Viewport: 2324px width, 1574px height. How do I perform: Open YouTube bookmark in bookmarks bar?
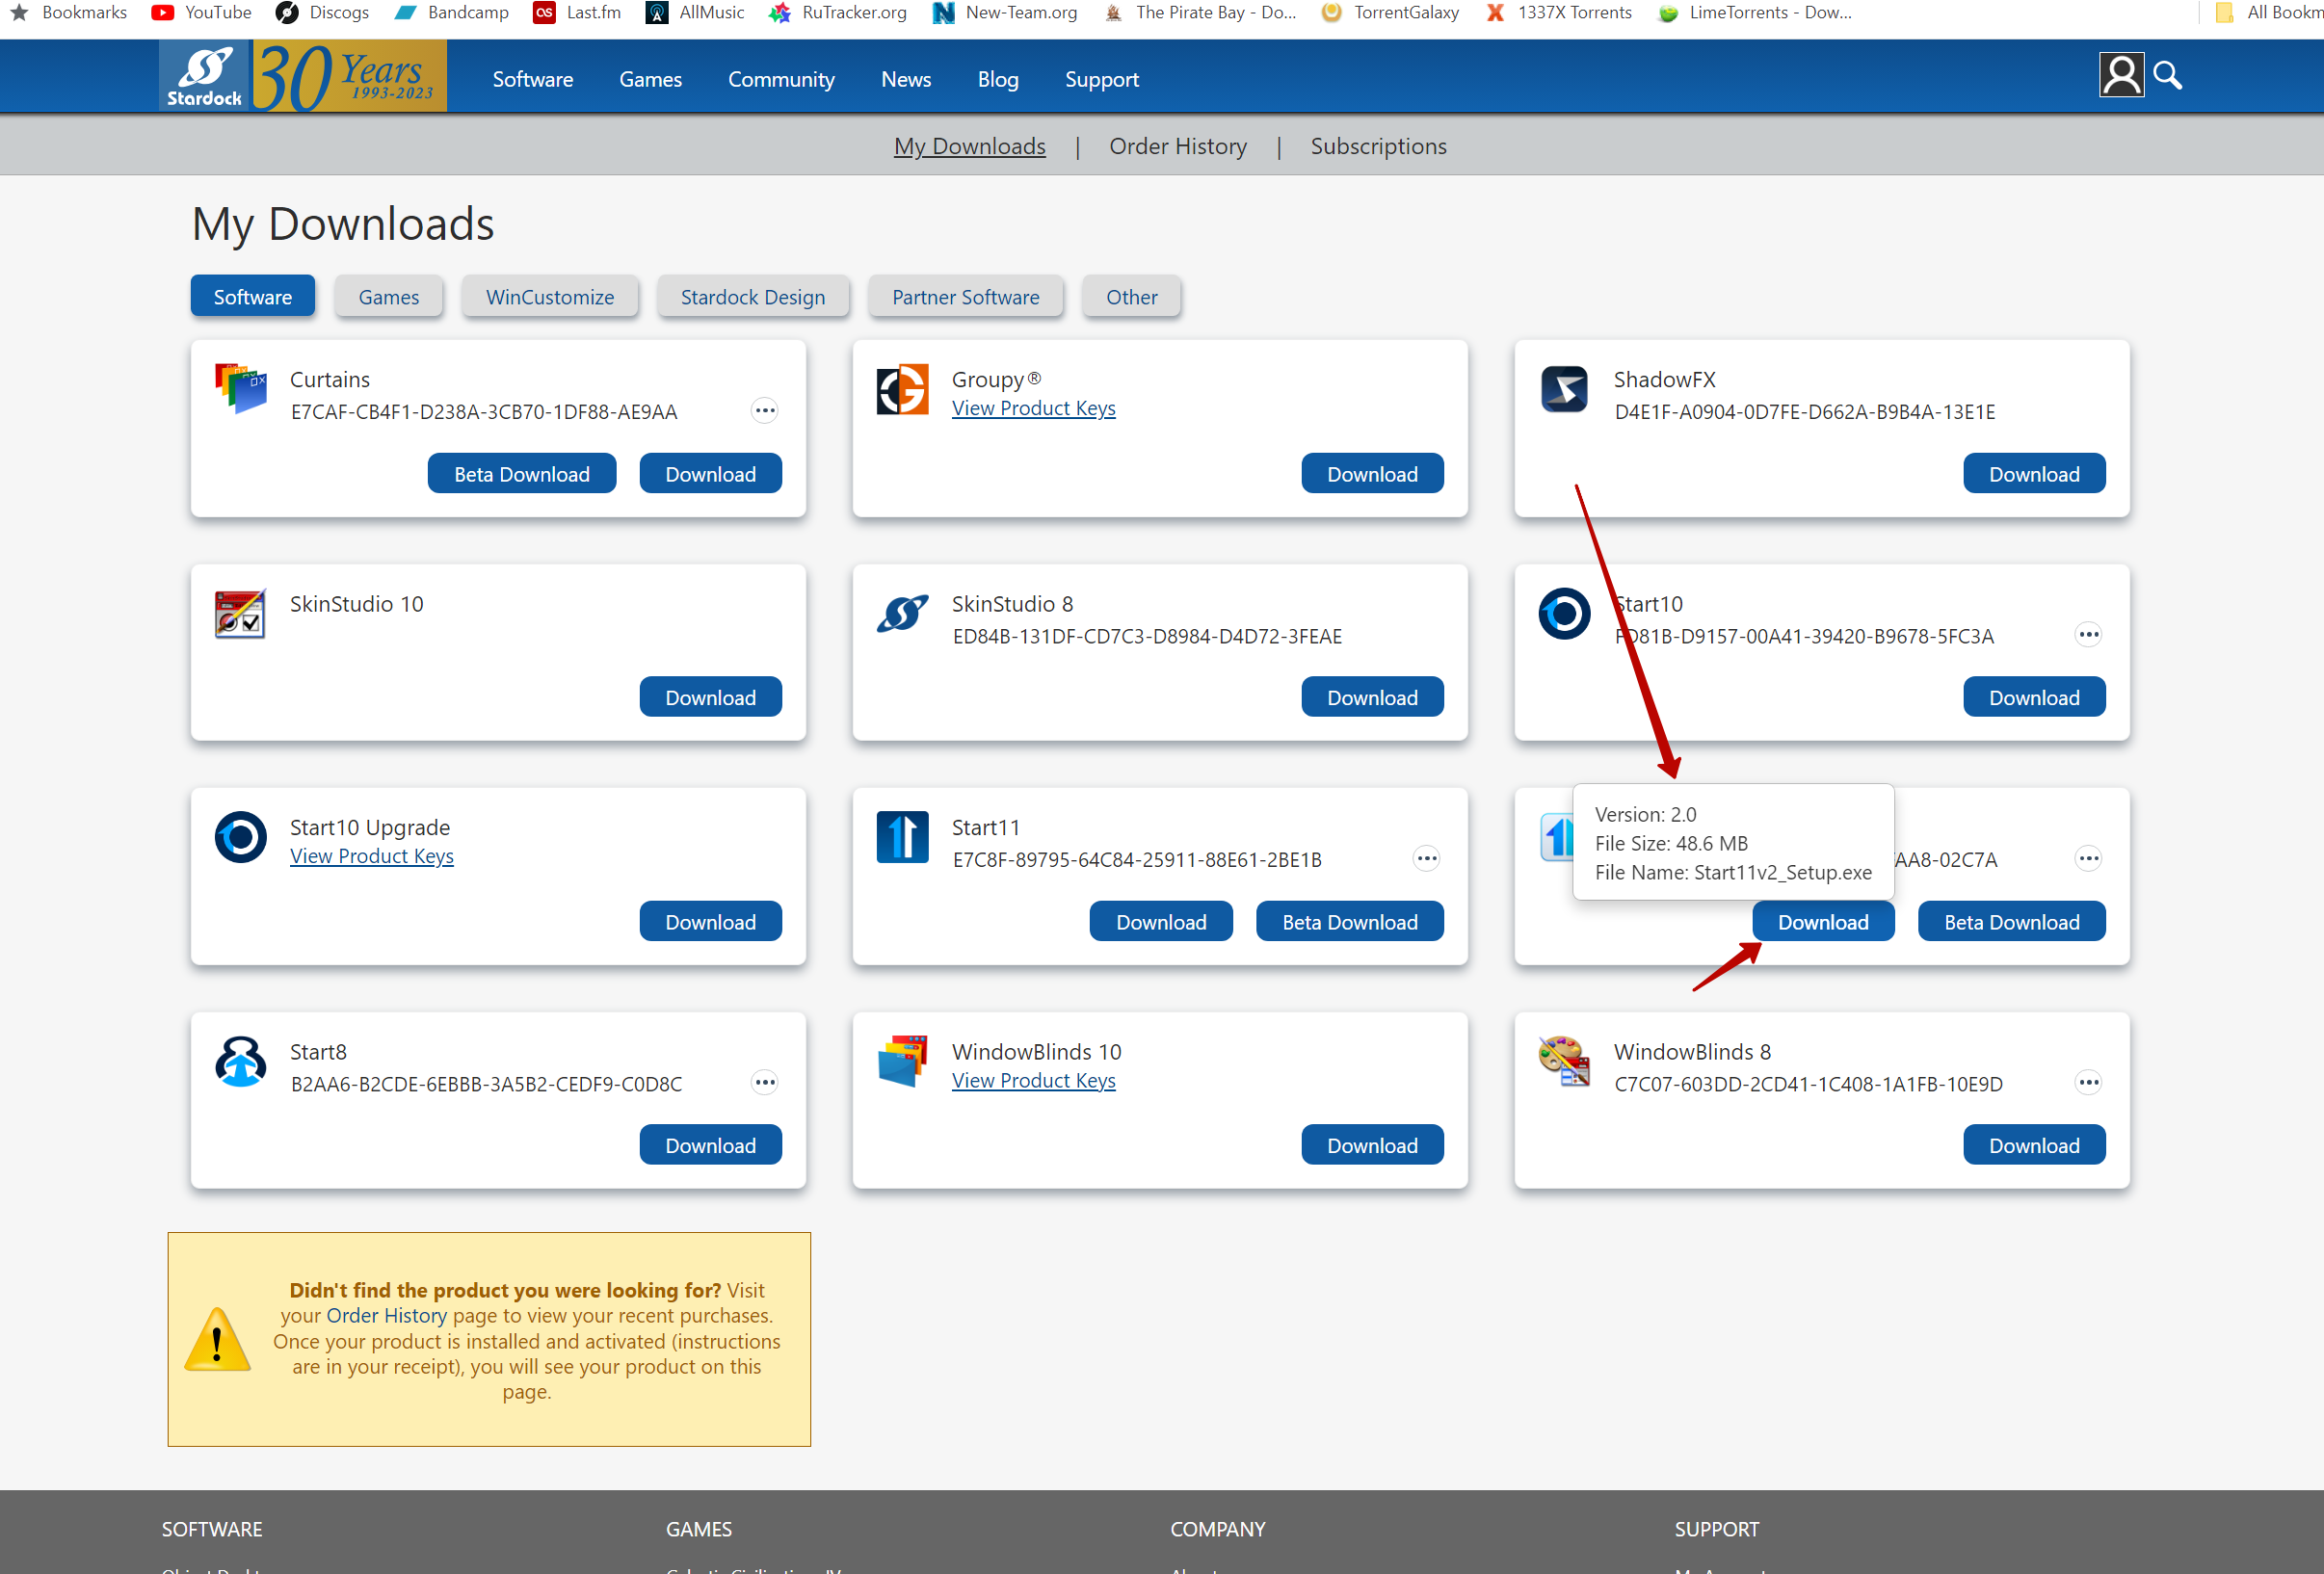(x=202, y=12)
